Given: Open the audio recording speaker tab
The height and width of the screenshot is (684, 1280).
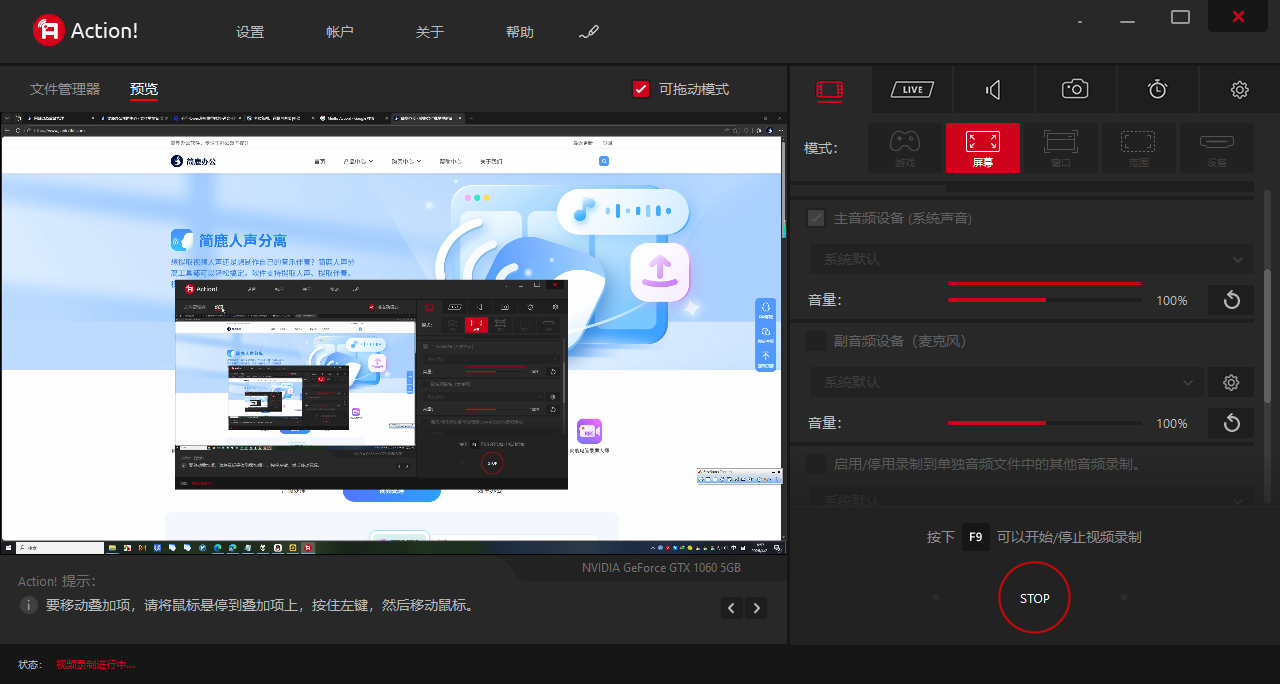Looking at the screenshot, I should [993, 90].
